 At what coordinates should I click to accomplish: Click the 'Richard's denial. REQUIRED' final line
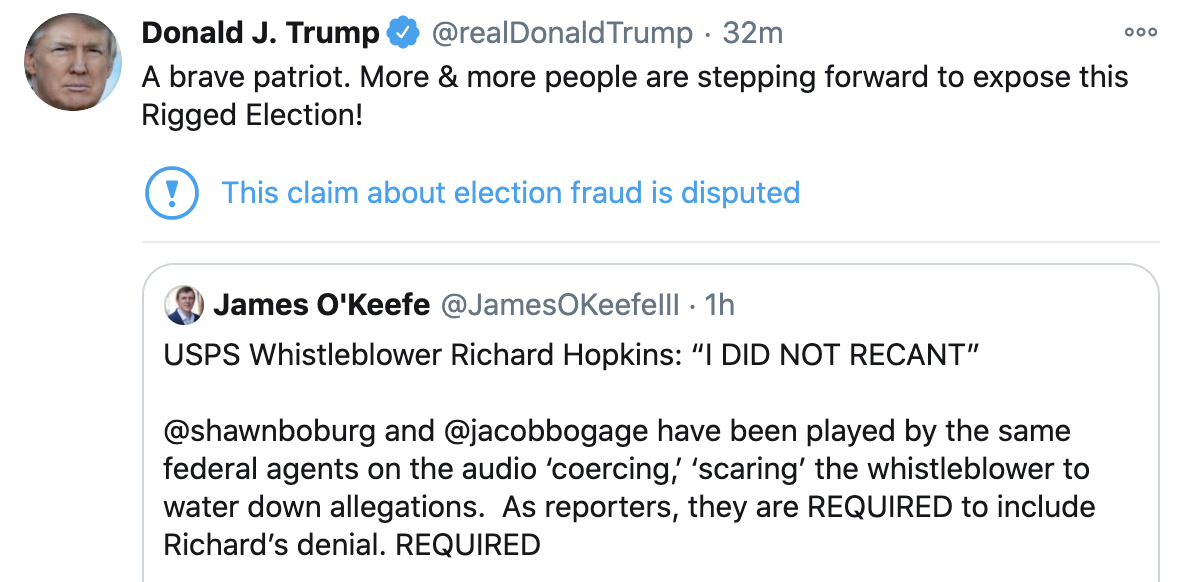(x=352, y=545)
